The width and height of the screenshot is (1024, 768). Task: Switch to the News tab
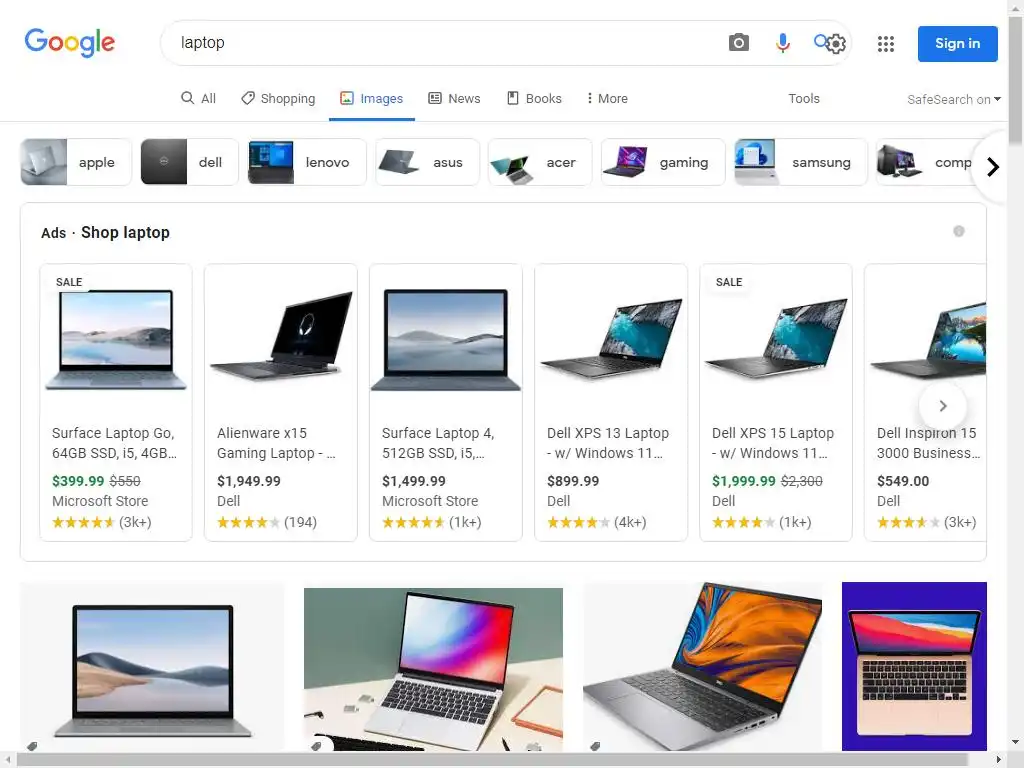[454, 98]
